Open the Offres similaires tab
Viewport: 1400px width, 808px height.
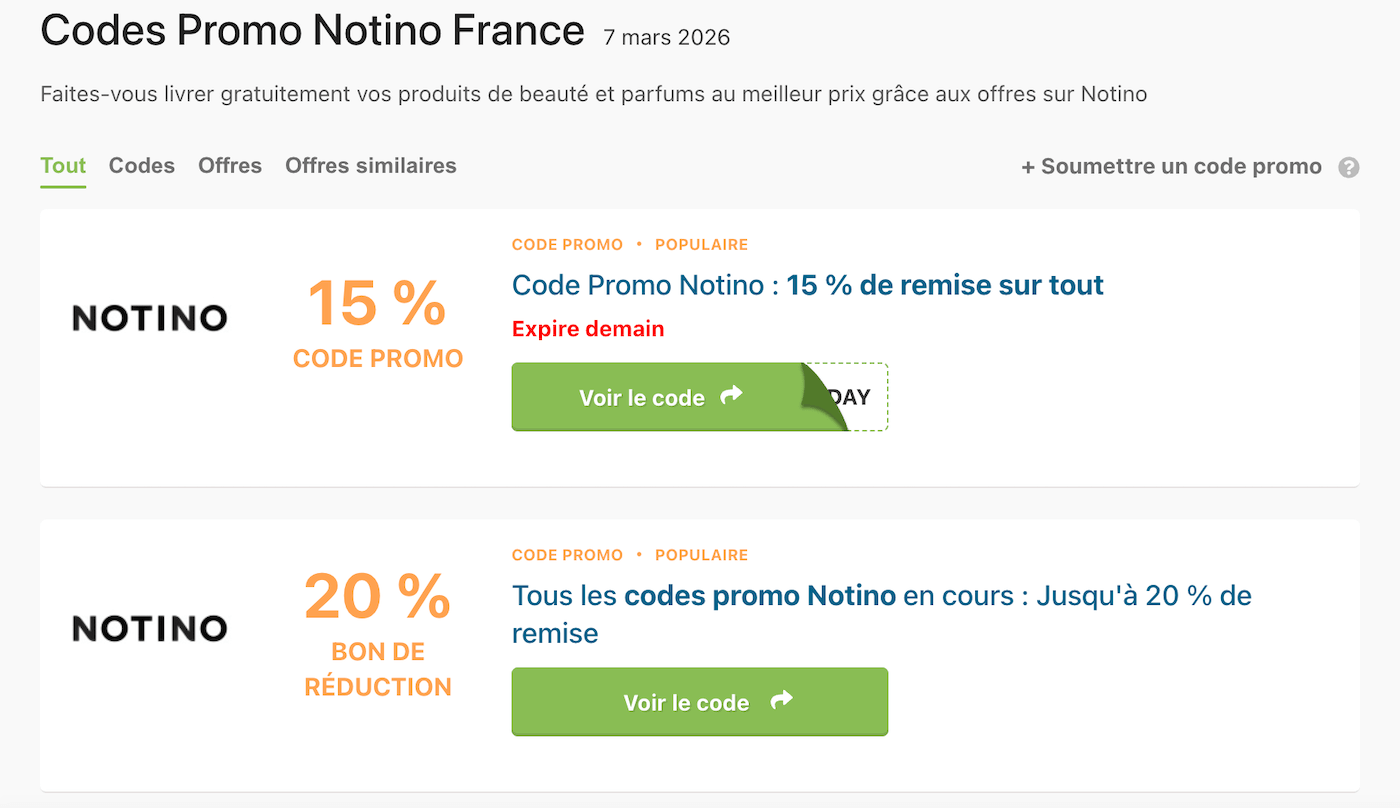pos(370,166)
